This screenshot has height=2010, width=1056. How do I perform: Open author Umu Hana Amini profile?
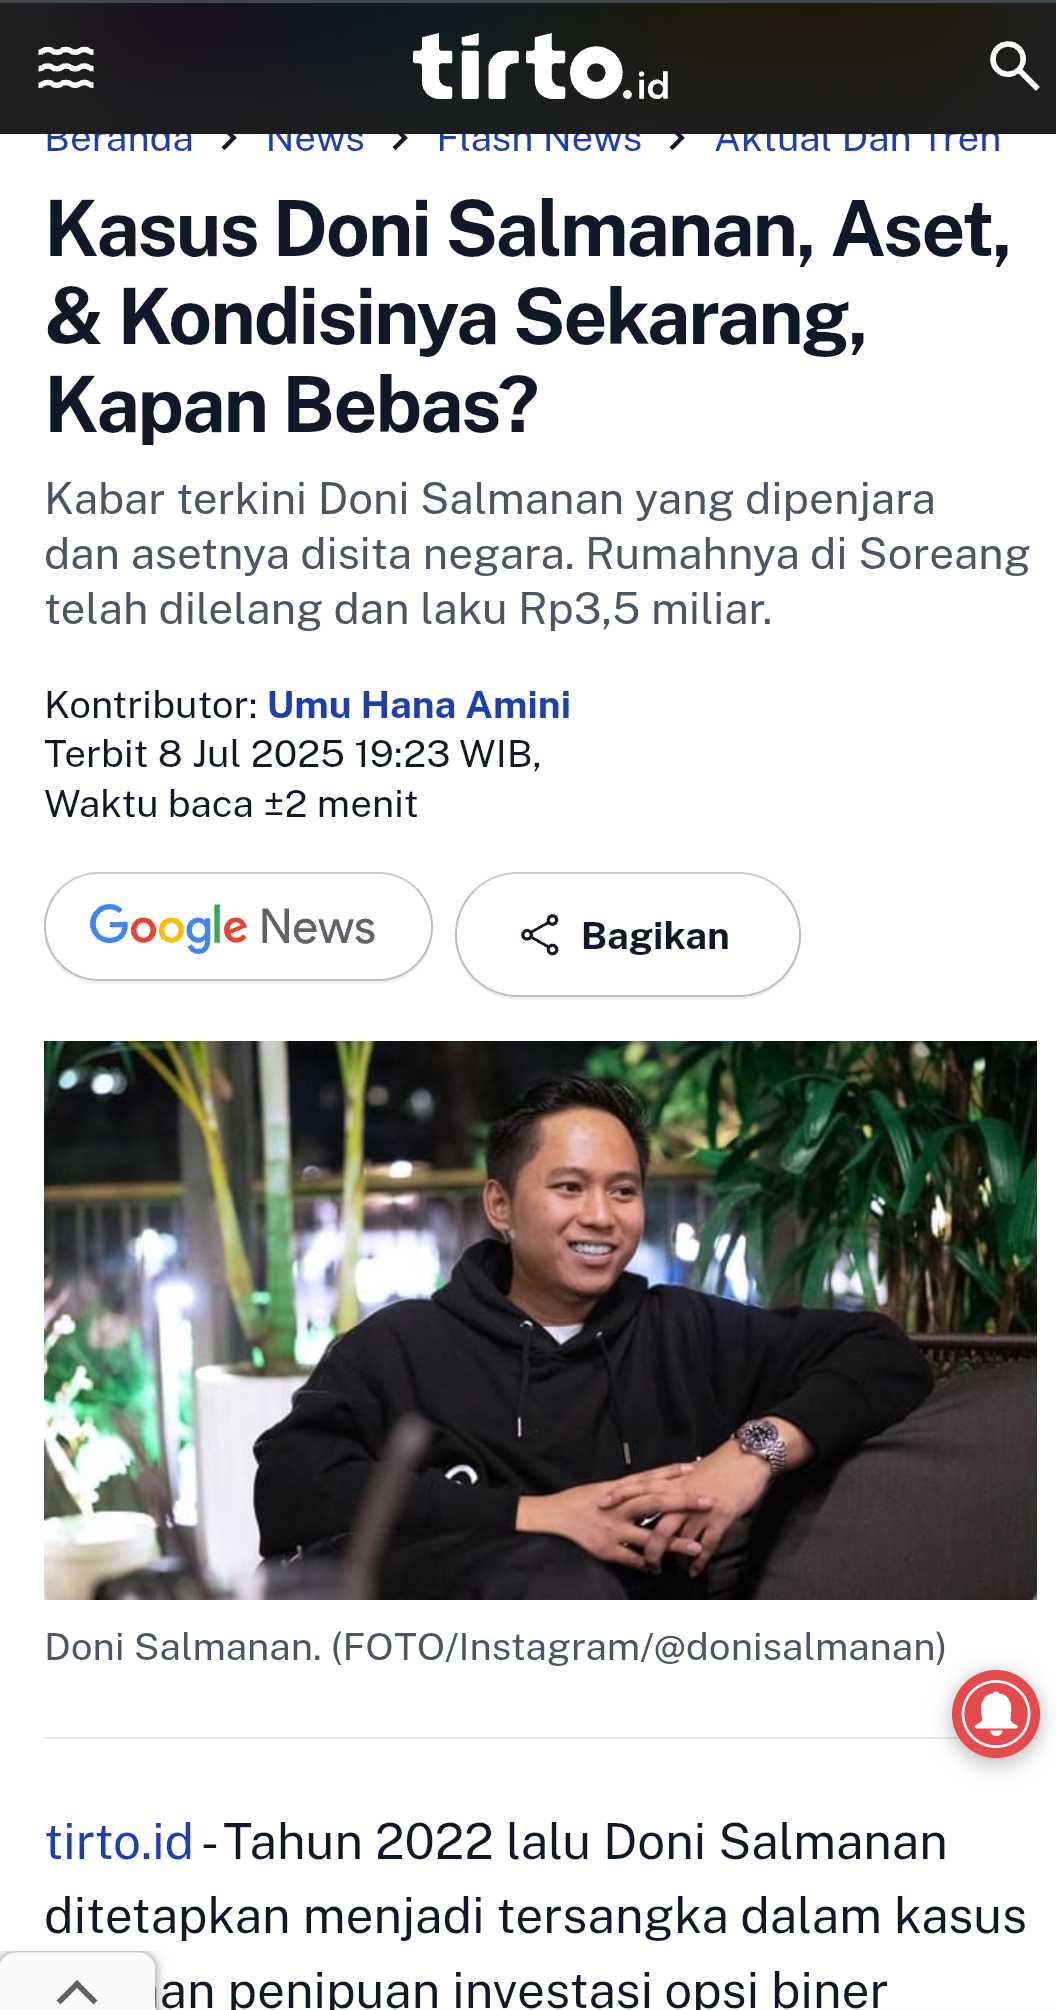point(419,705)
